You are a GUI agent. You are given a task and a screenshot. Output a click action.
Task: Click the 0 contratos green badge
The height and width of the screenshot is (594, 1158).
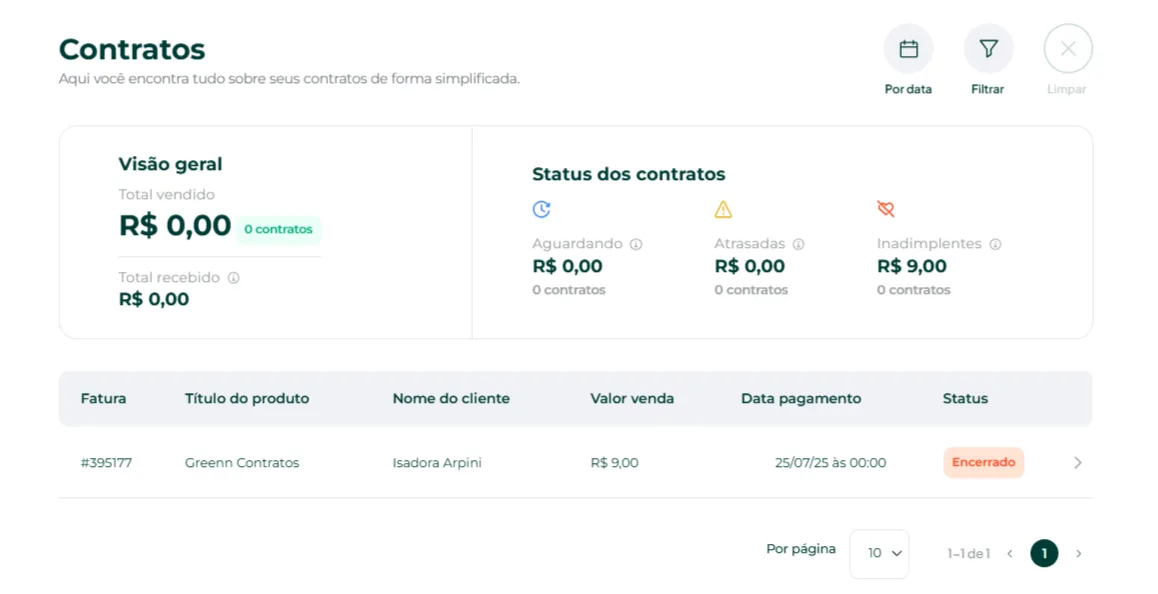[278, 229]
